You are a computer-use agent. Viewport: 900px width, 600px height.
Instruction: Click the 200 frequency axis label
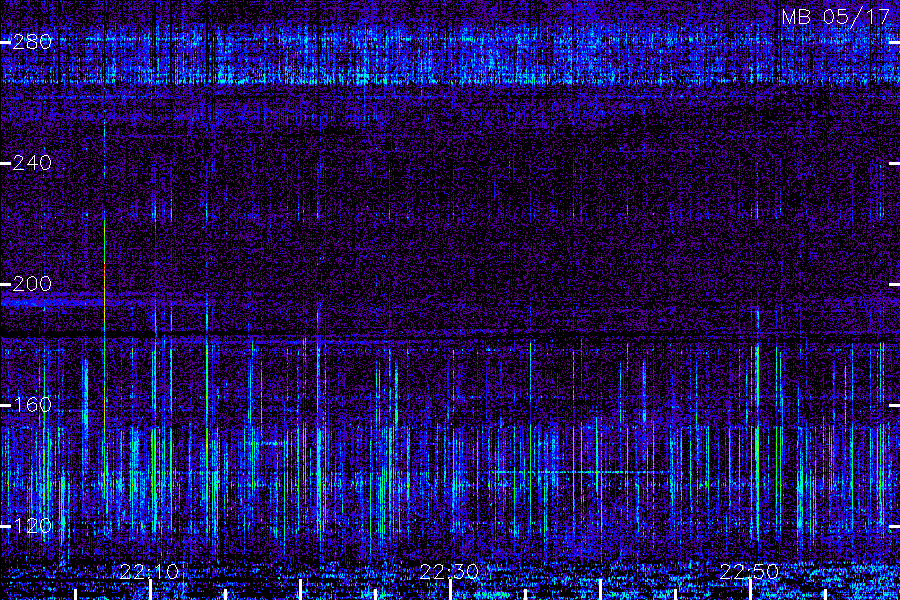(x=32, y=284)
